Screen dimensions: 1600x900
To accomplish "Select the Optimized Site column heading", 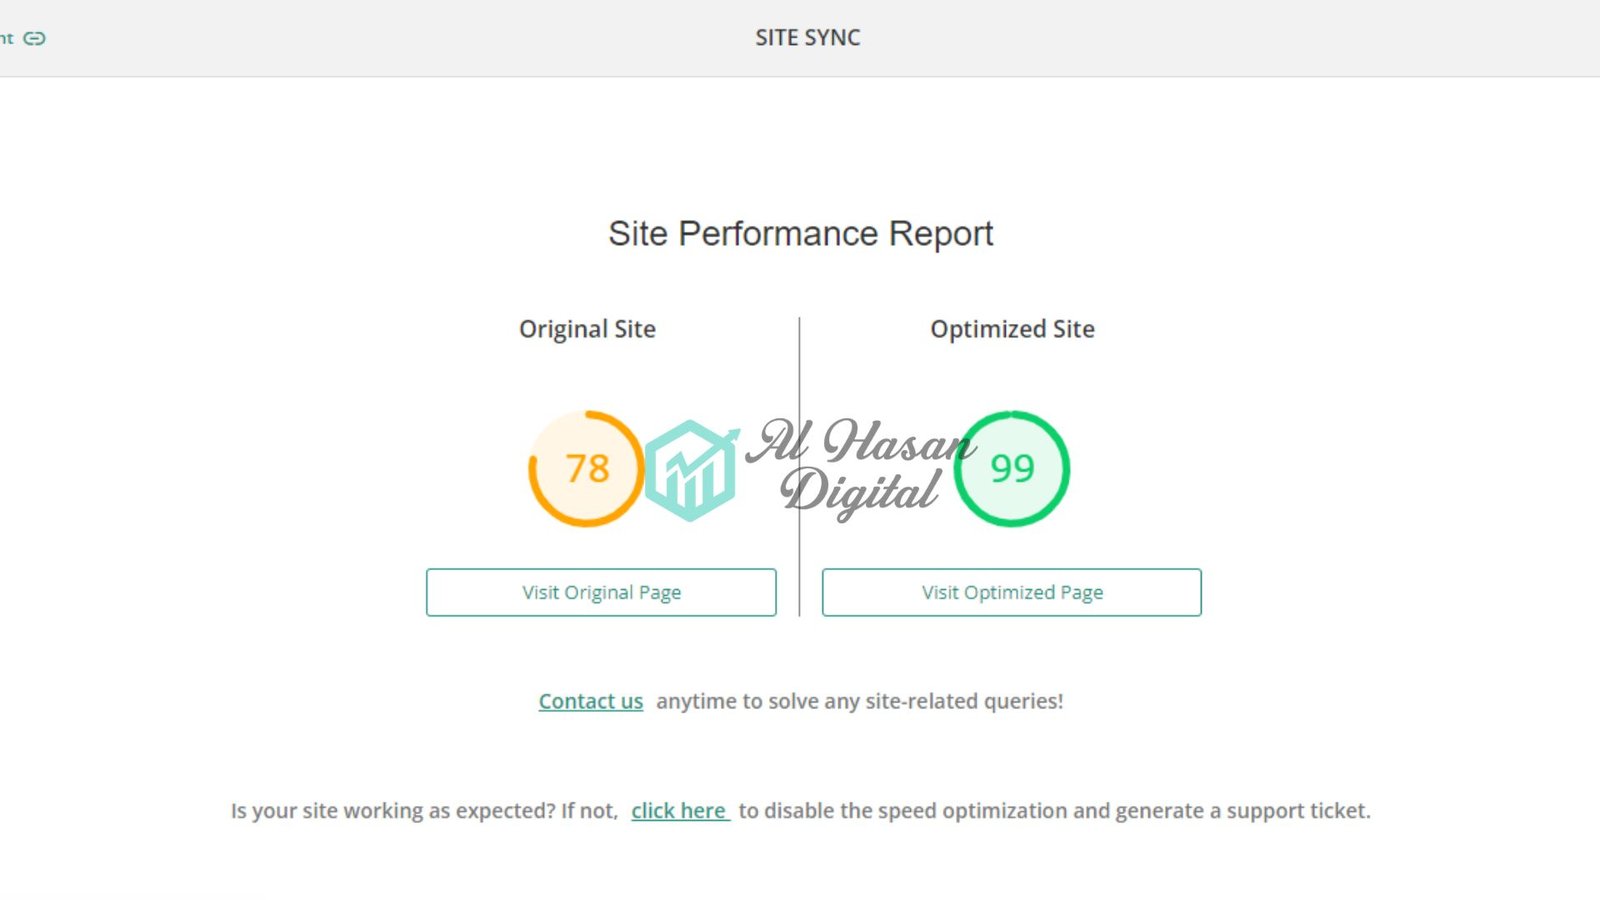I will tap(1012, 329).
